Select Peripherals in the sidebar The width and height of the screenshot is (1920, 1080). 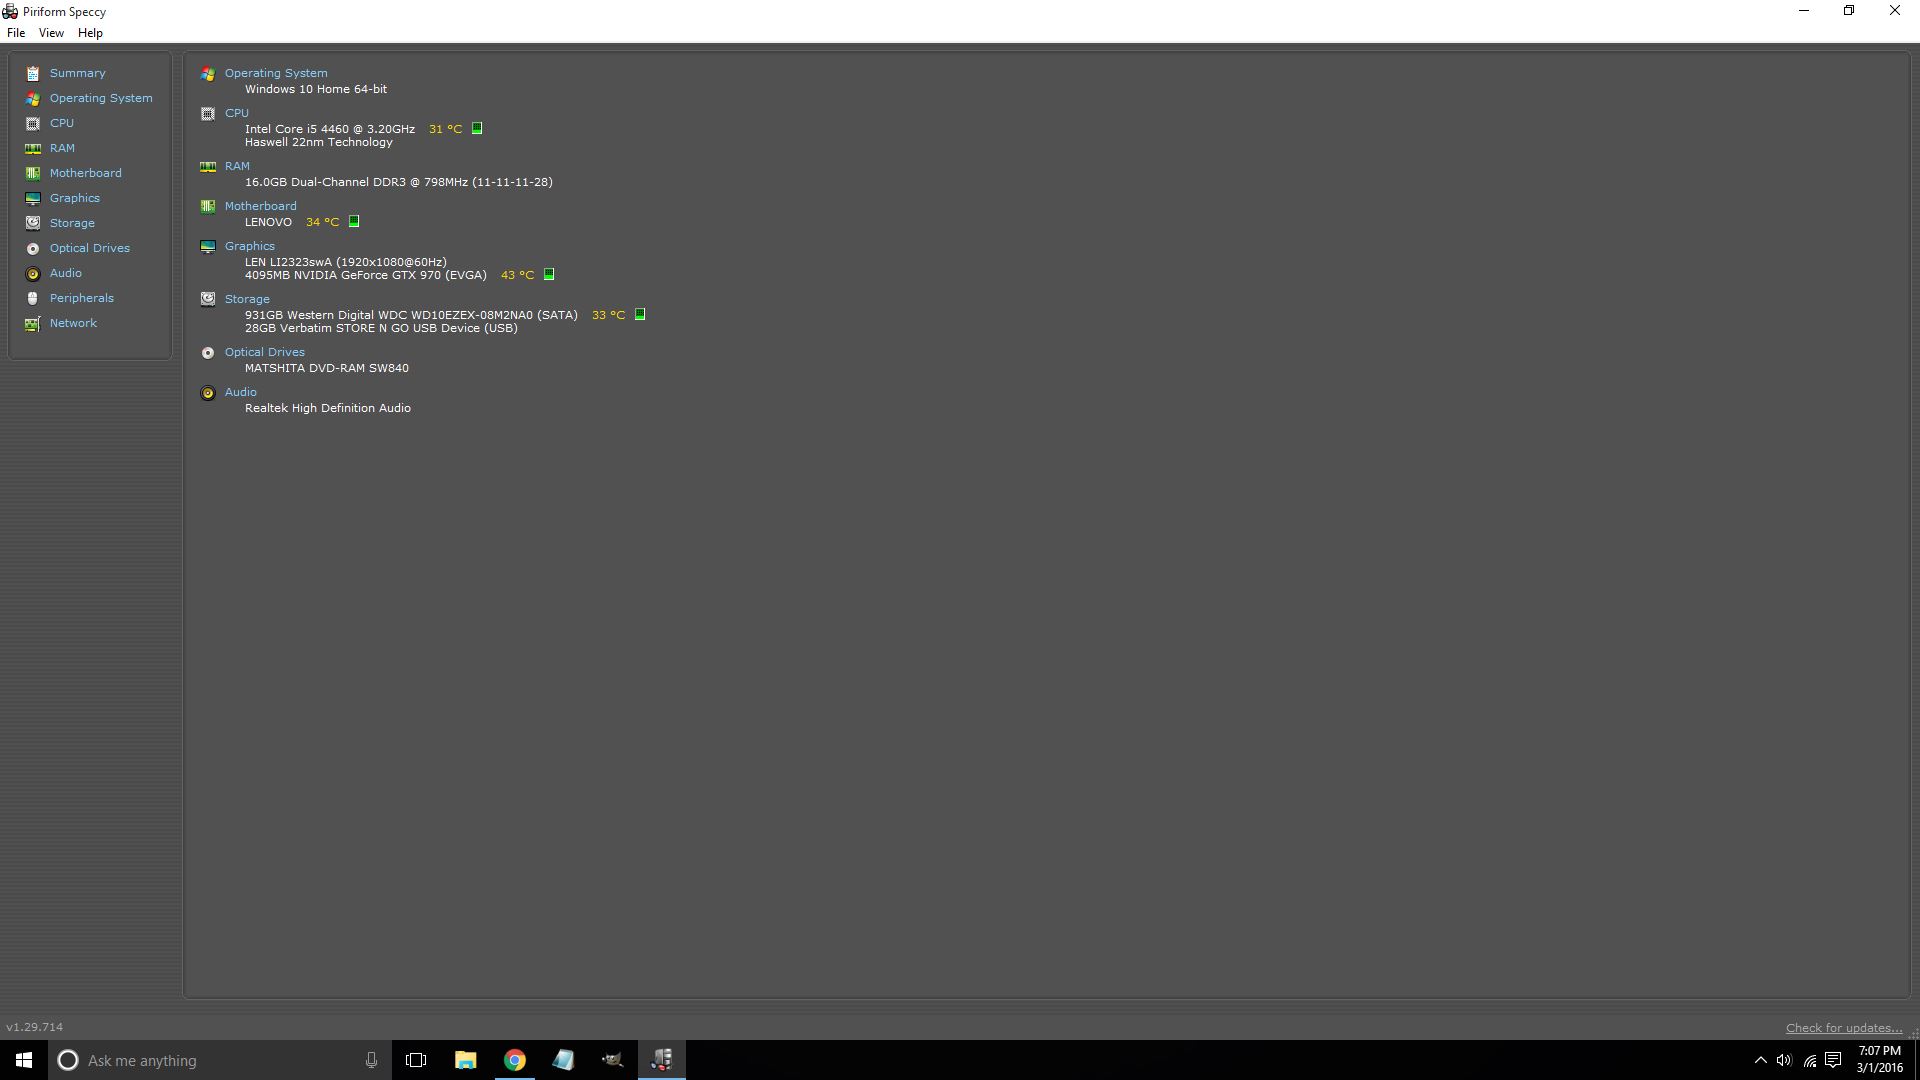tap(82, 298)
